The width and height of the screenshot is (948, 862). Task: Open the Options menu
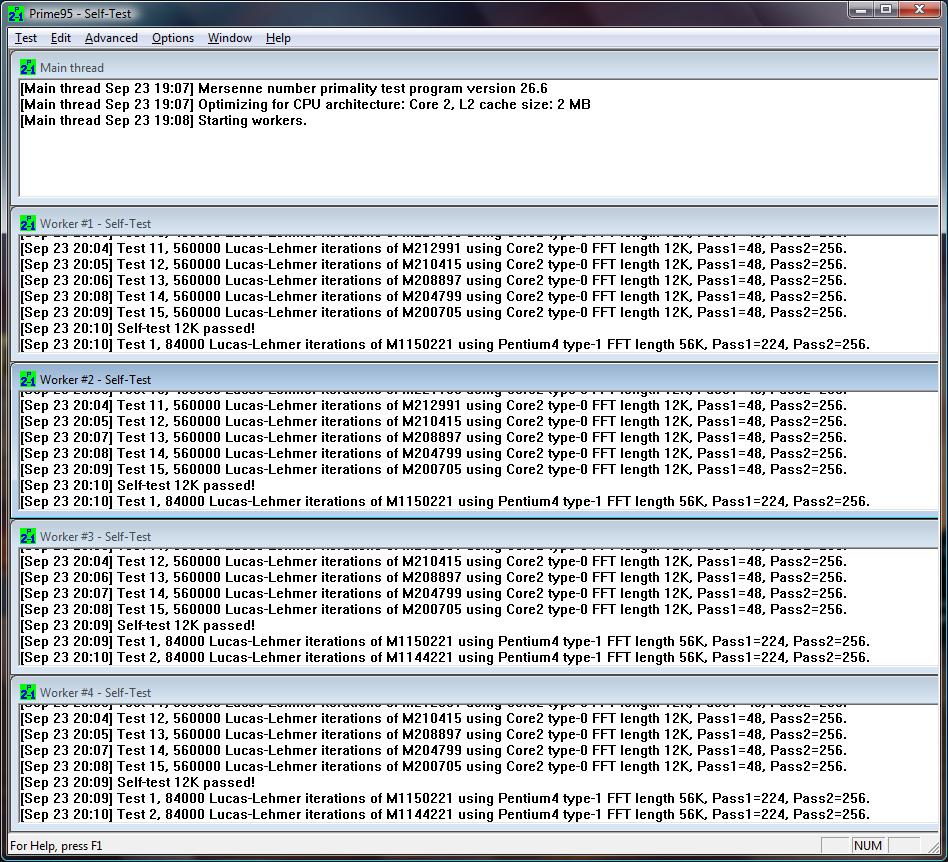173,38
